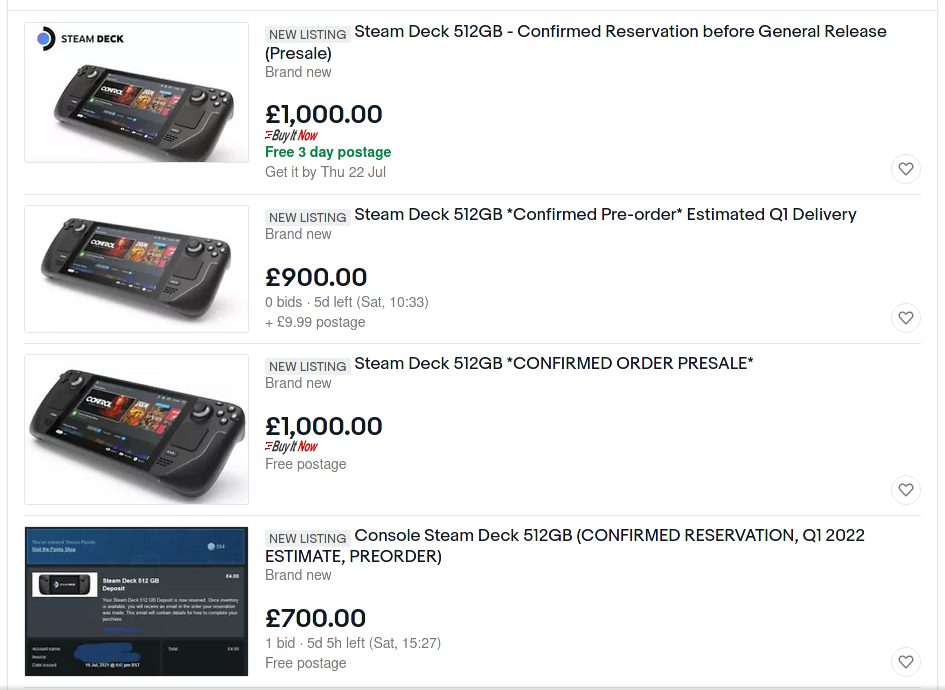Click thumbnail of CONFIRMED ORDER PRESALE listing

coord(136,428)
